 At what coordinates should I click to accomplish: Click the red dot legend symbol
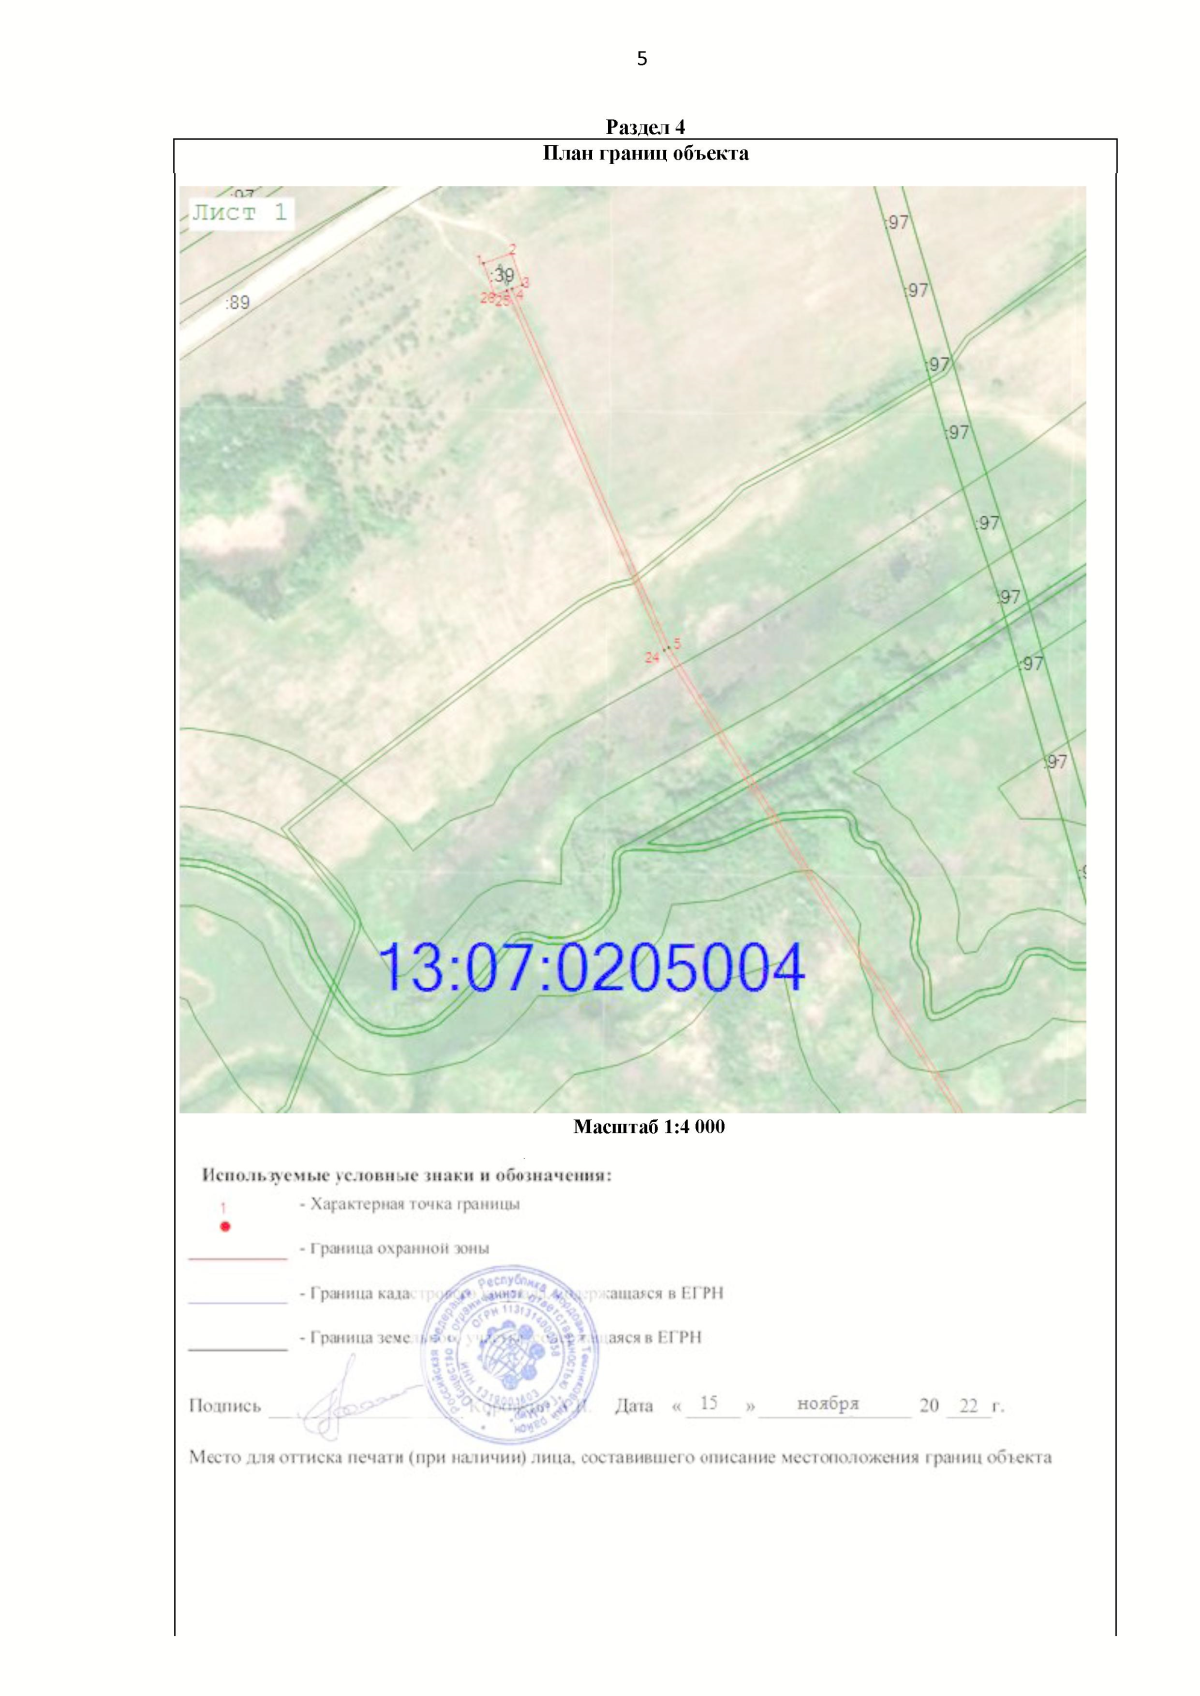click(225, 1226)
